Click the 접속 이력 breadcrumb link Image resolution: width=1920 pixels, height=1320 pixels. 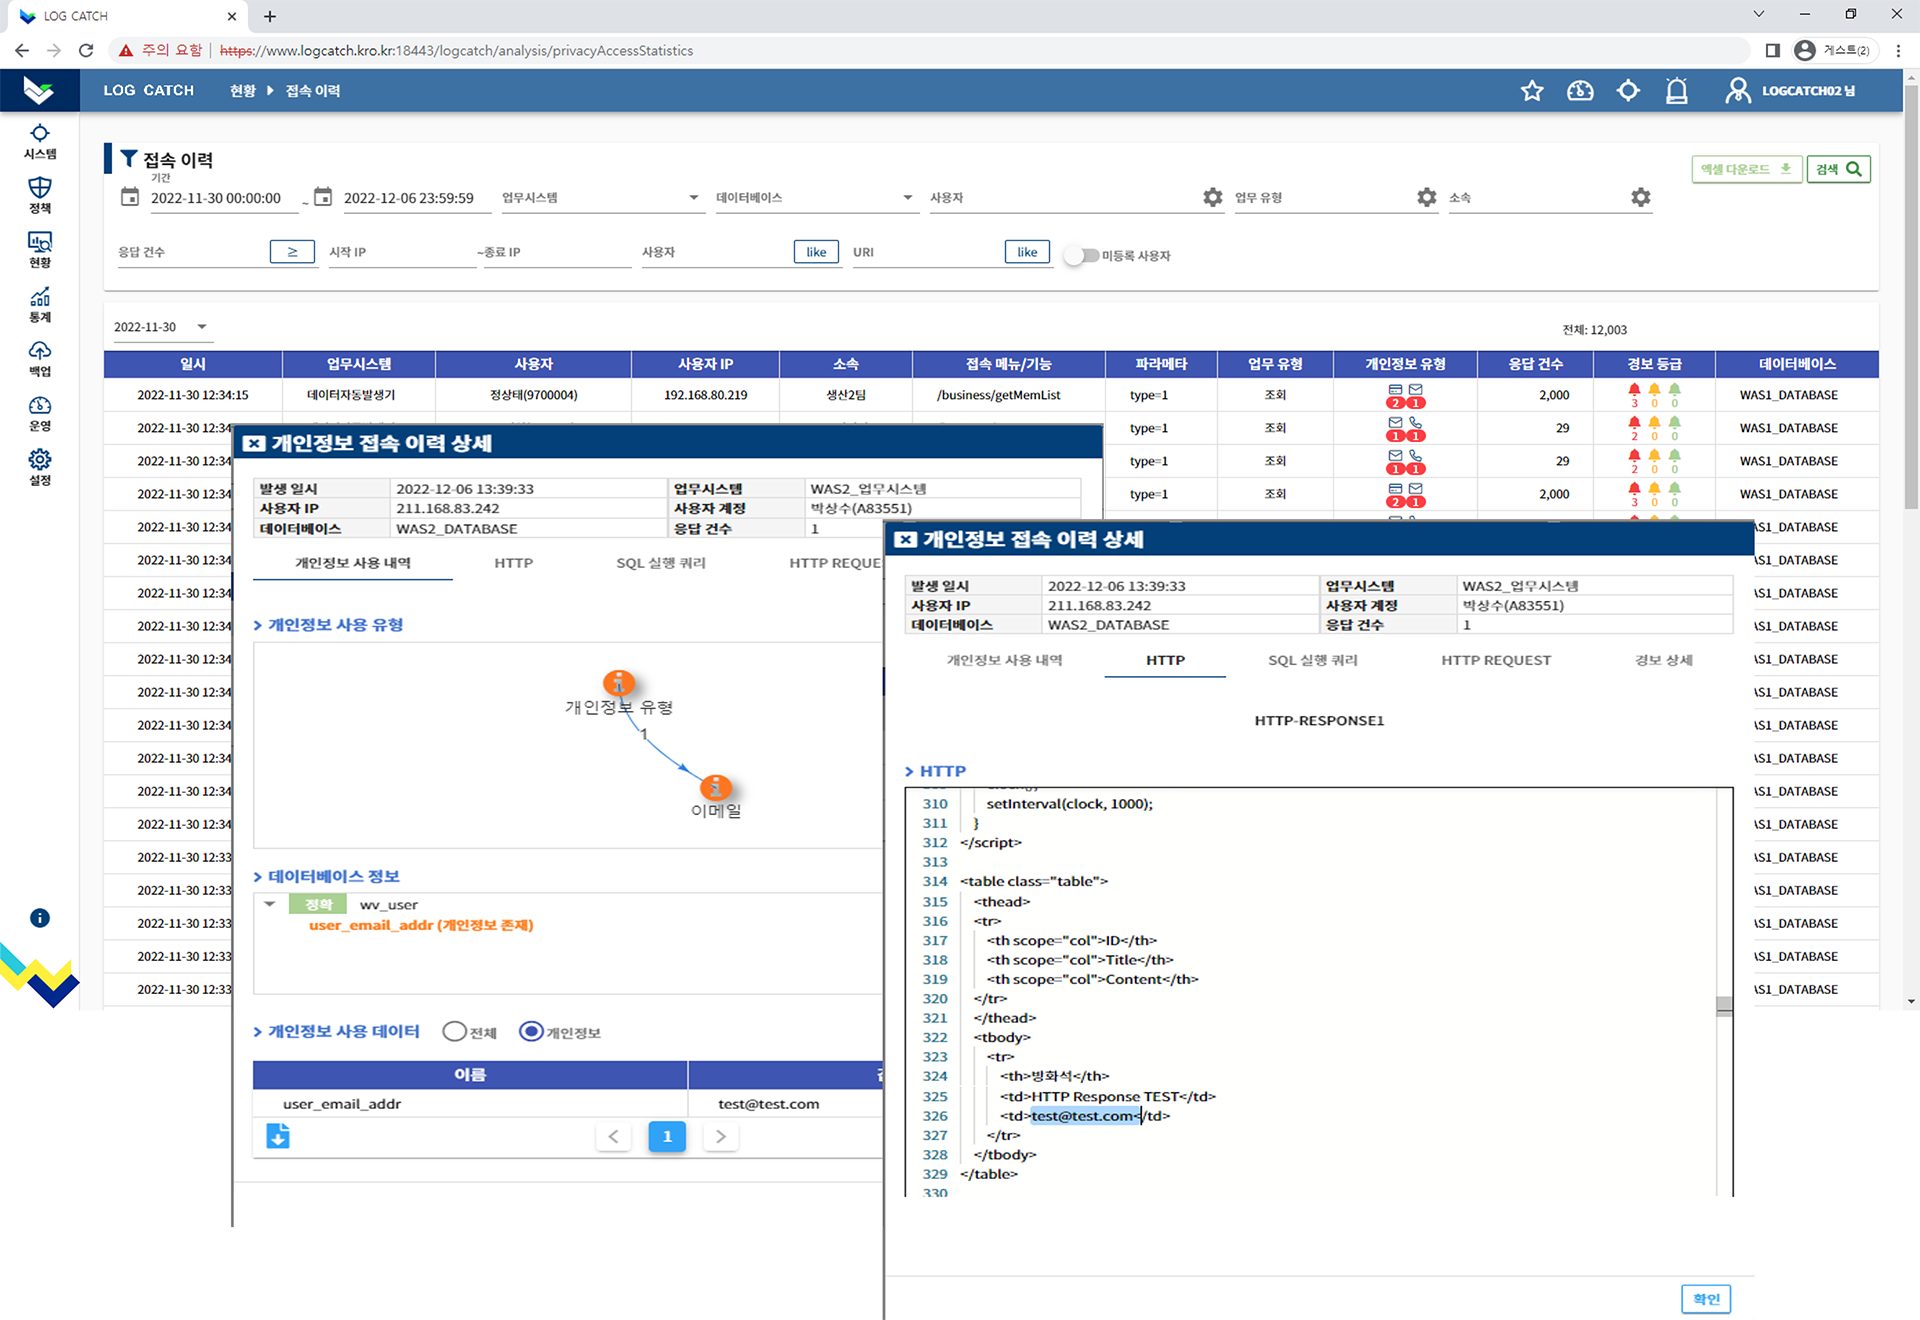point(313,91)
